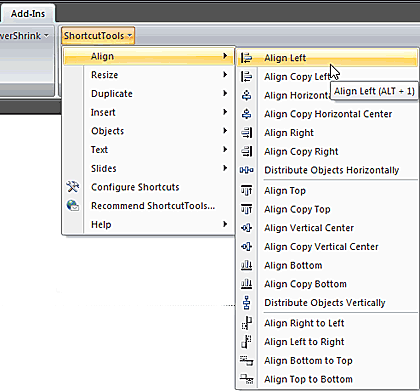Image resolution: width=420 pixels, height=391 pixels.
Task: Open the PowerShrink dropdown arrow
Action: (46, 35)
